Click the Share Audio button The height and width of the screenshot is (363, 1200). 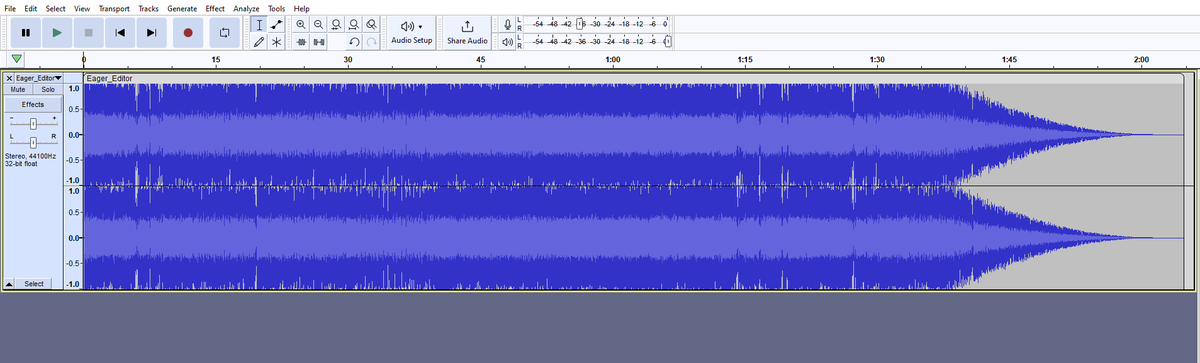point(467,32)
